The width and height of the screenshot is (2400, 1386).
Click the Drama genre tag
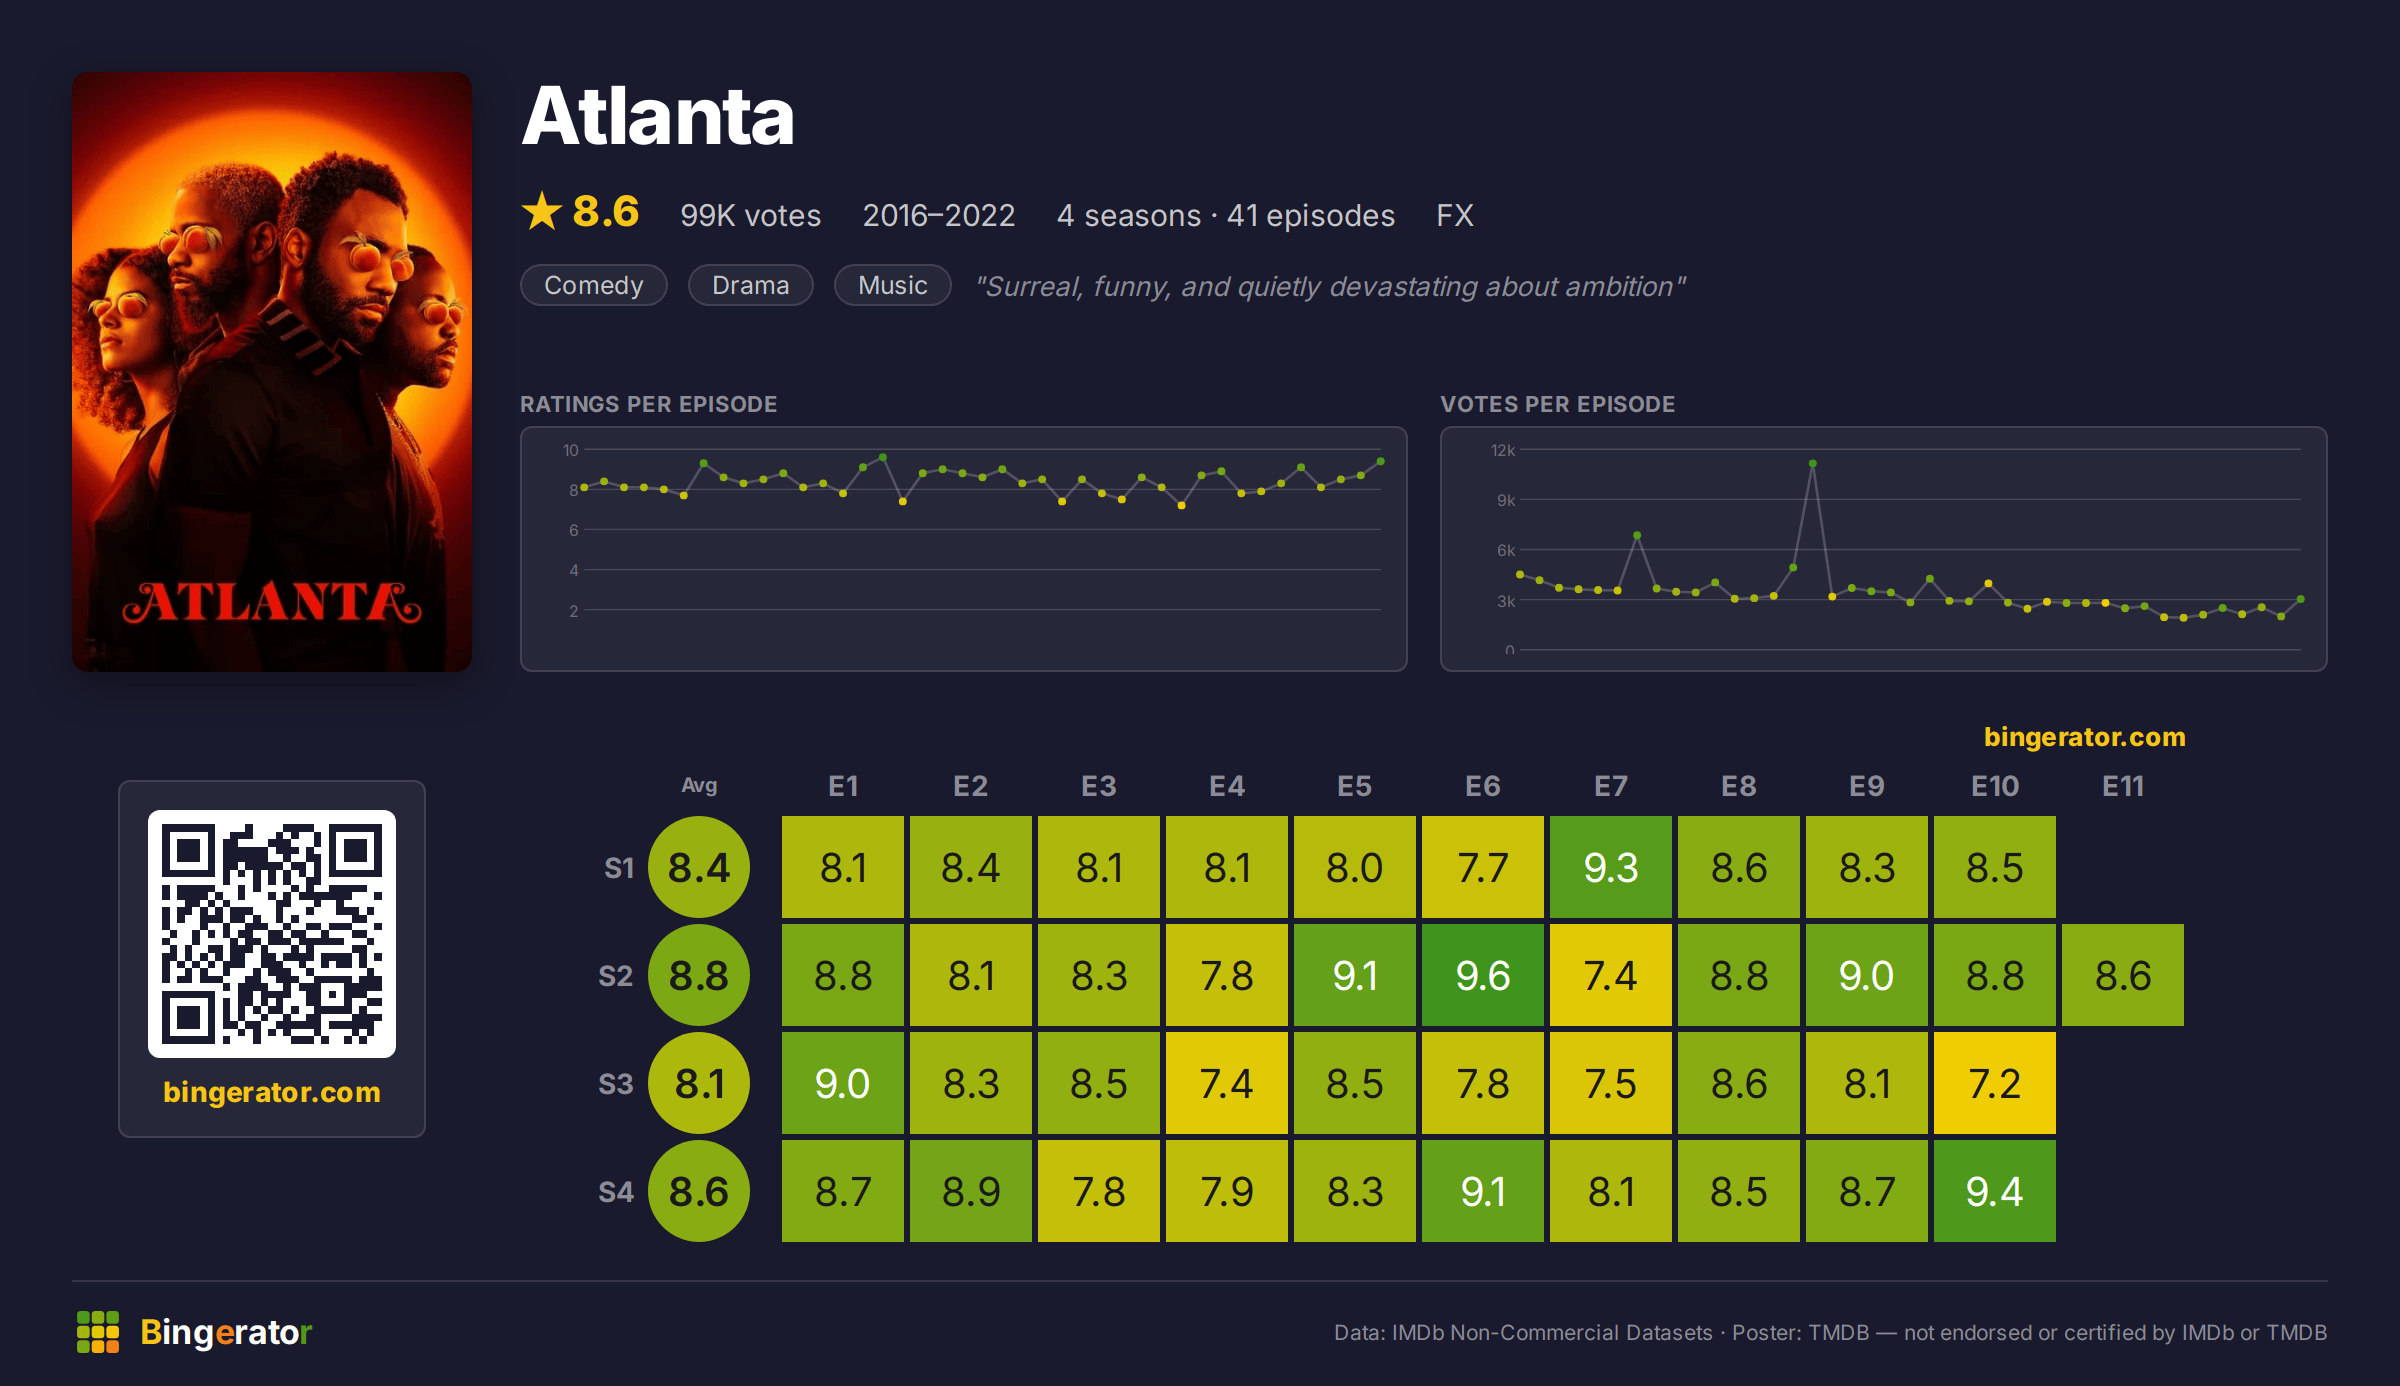point(751,285)
